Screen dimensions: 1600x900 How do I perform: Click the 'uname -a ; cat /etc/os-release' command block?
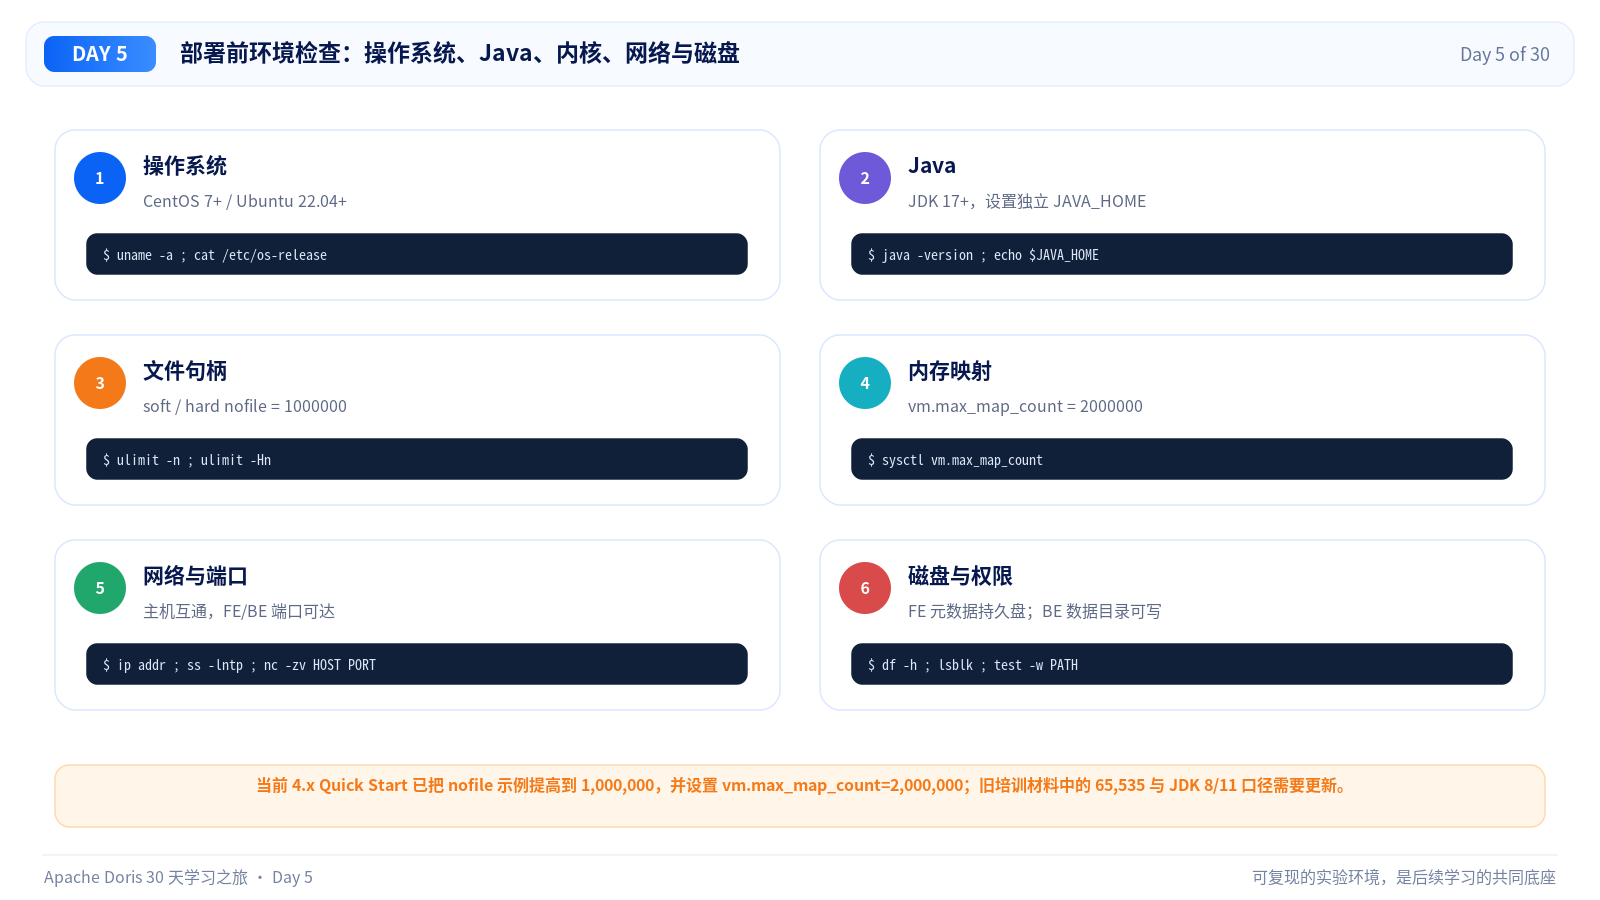[x=417, y=254]
